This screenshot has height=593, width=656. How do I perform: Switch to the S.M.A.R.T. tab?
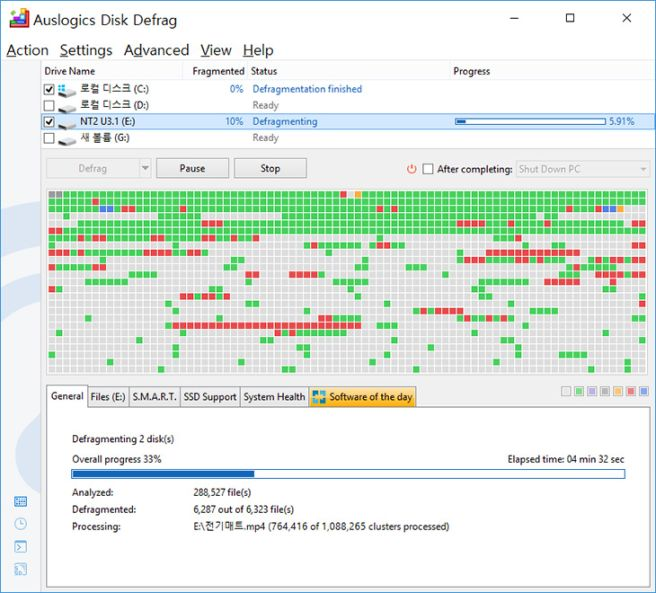[154, 397]
